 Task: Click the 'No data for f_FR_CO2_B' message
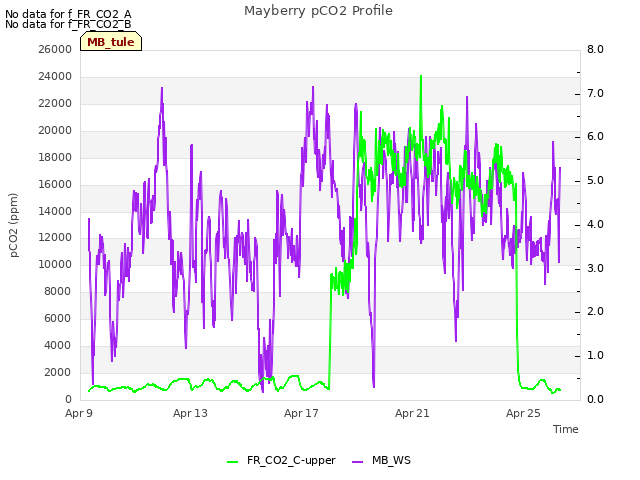coord(68,24)
